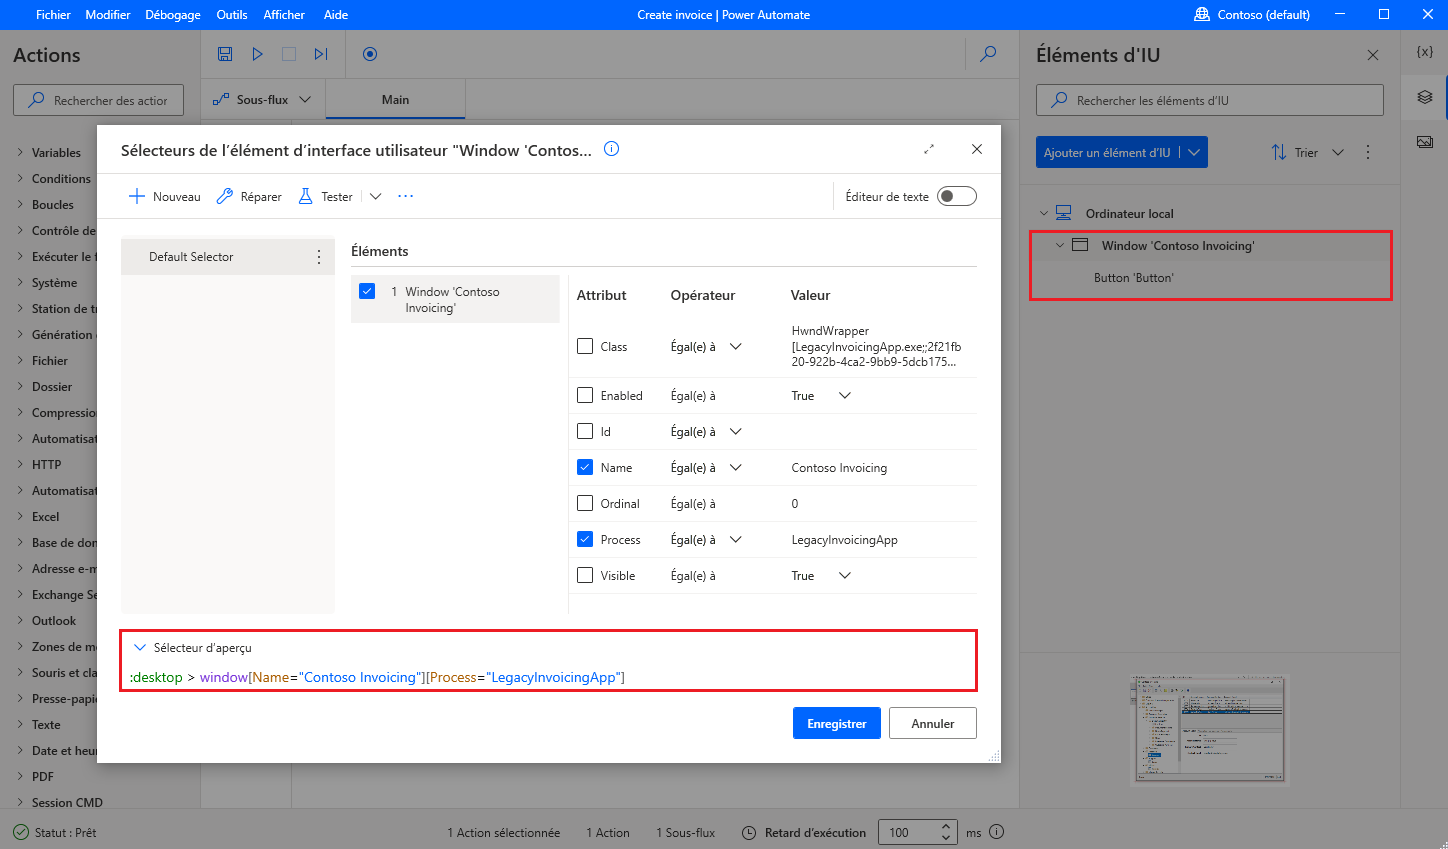
Task: Start the recorder with the circle icon
Action: tap(370, 54)
